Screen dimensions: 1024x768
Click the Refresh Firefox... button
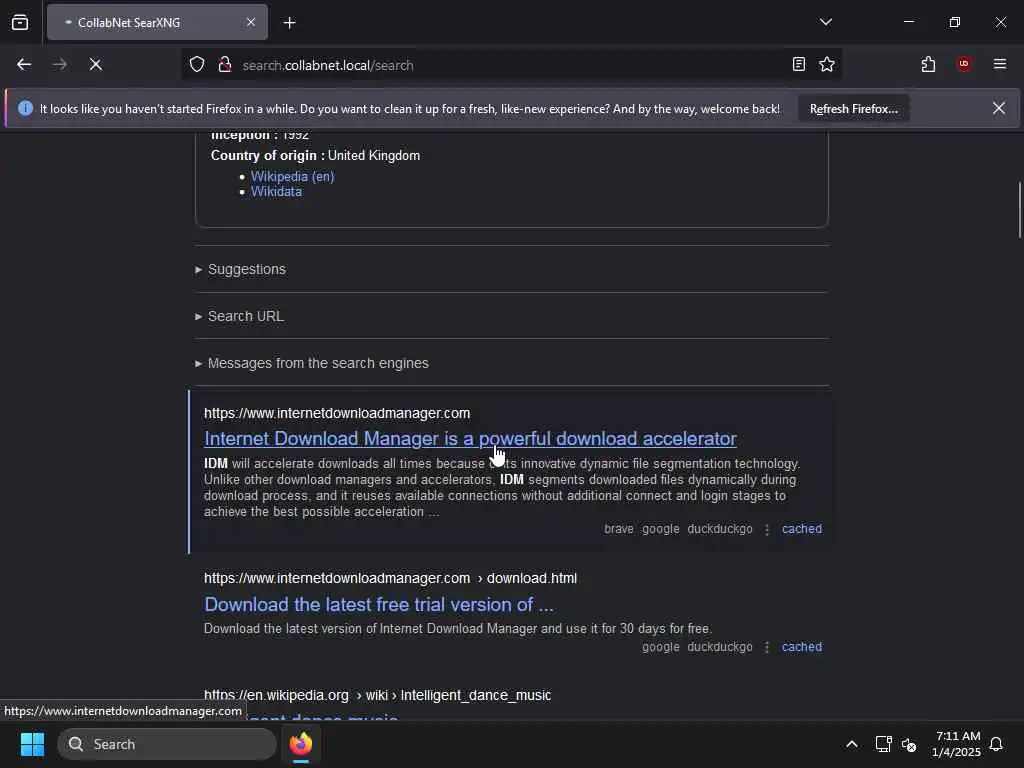tap(854, 109)
